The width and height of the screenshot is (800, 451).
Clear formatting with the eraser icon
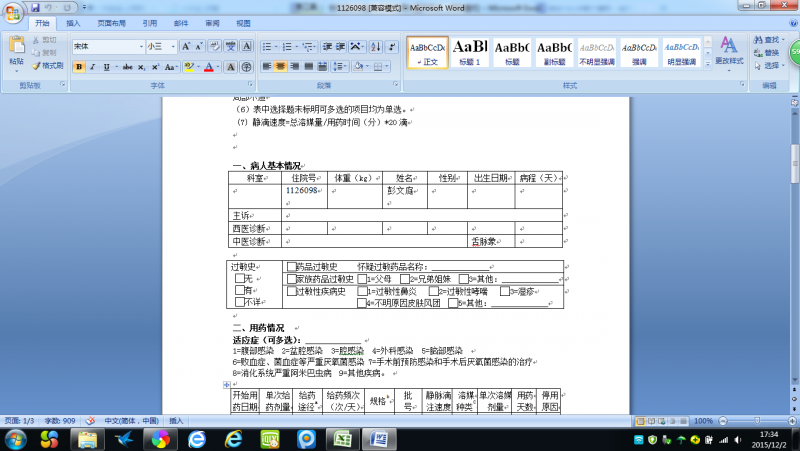[x=215, y=46]
